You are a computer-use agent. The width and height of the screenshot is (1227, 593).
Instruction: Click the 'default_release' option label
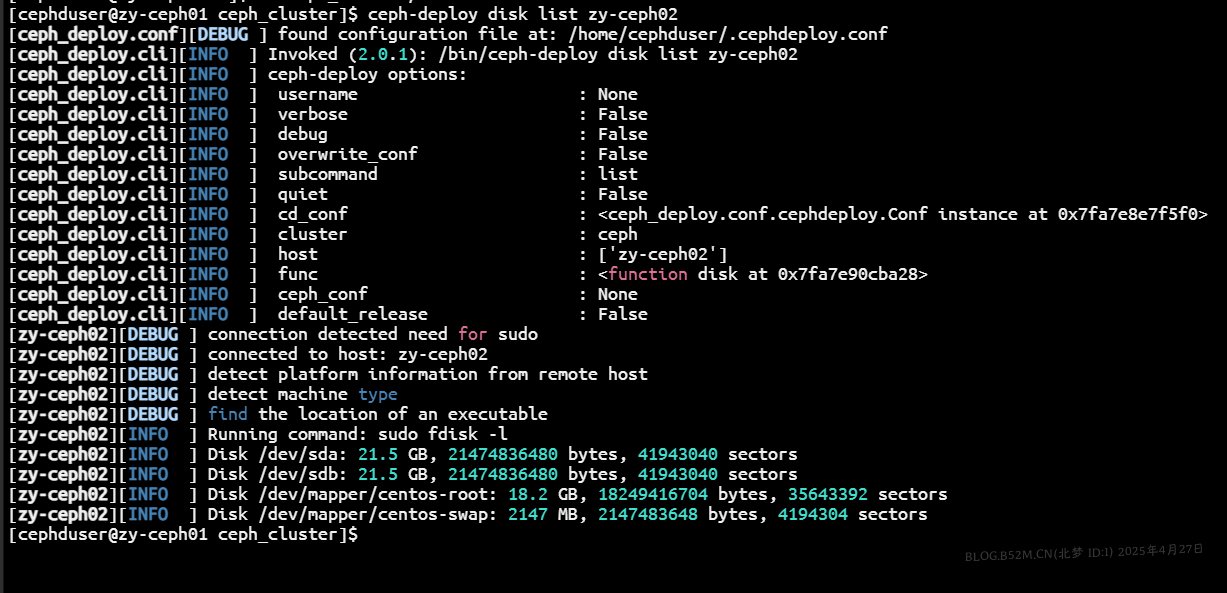(352, 314)
